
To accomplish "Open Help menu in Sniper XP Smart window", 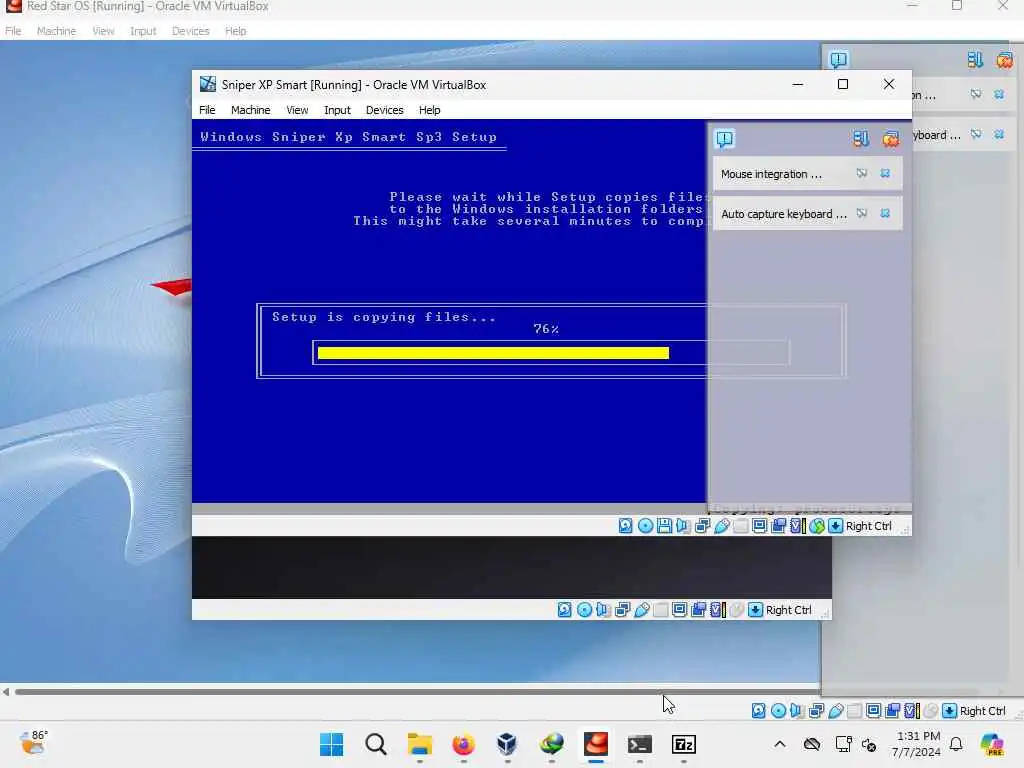I will [x=430, y=110].
